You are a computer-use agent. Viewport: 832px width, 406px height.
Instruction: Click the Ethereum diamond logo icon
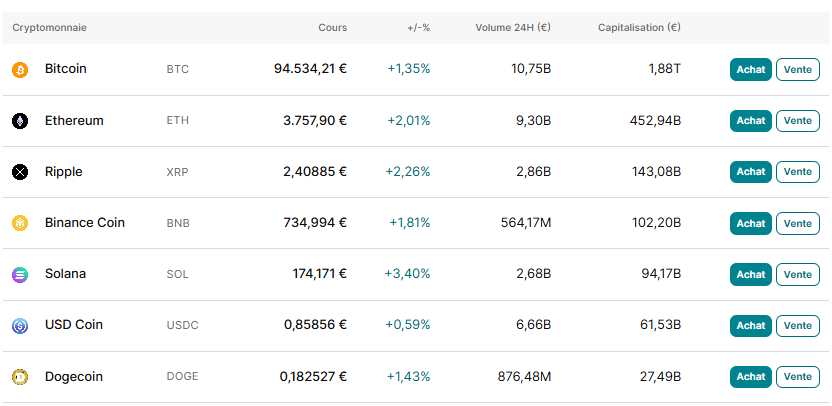click(20, 121)
